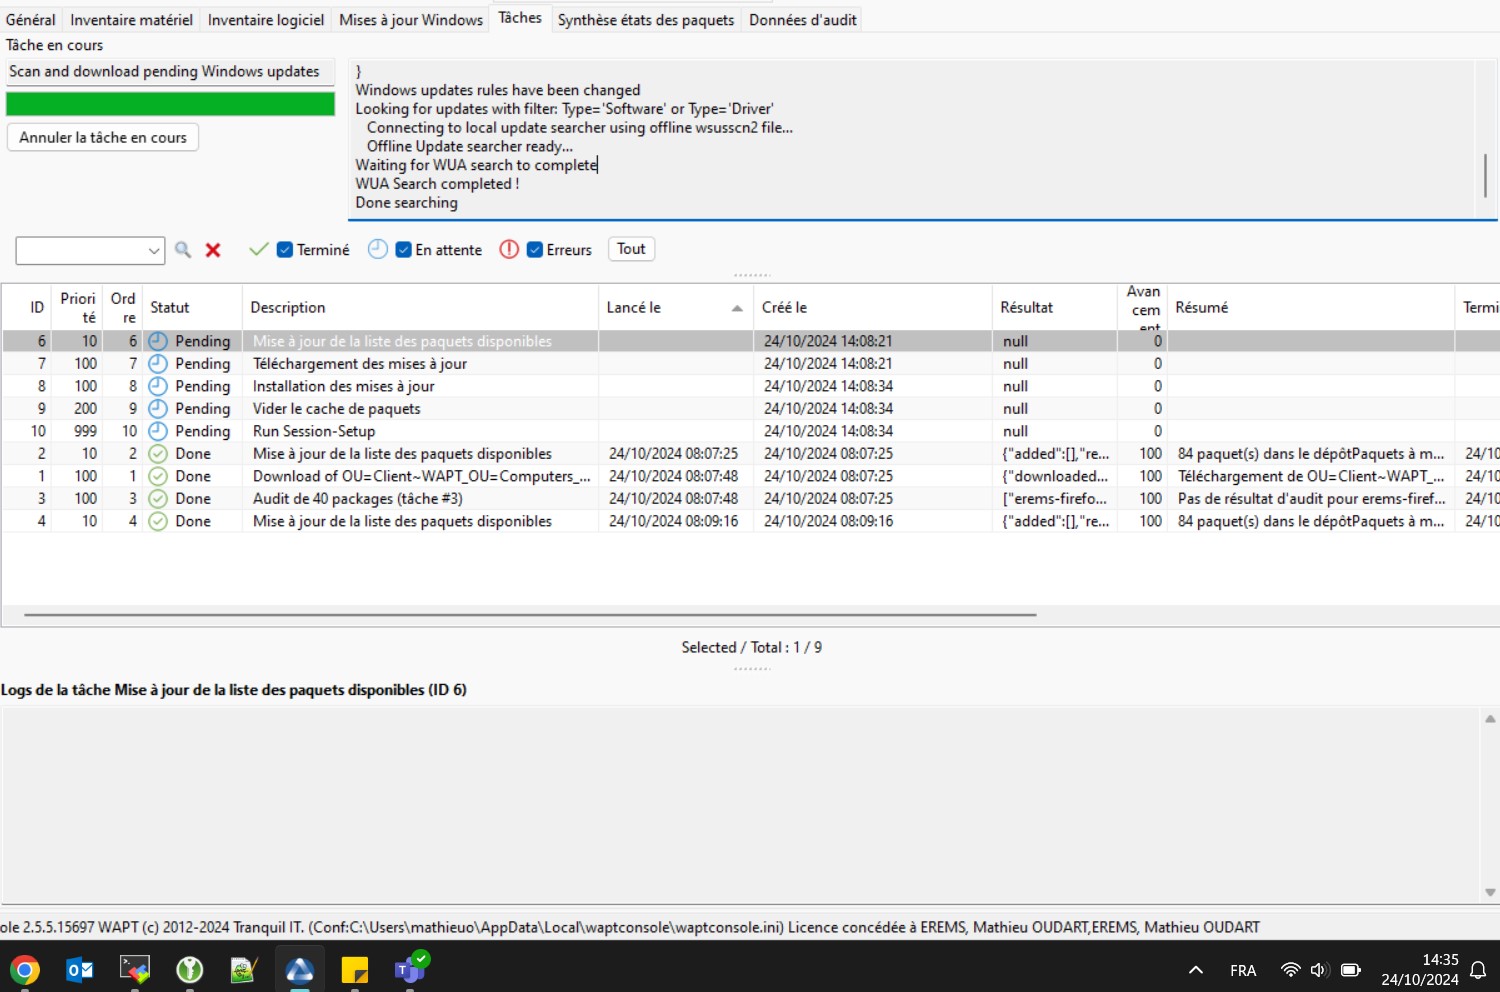Click the Tout filter button
This screenshot has width=1500, height=992.
click(631, 249)
